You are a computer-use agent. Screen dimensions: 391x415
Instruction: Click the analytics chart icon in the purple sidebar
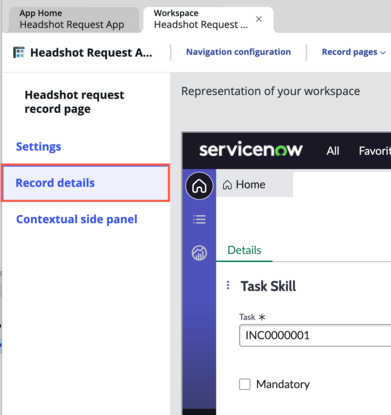[x=199, y=253]
